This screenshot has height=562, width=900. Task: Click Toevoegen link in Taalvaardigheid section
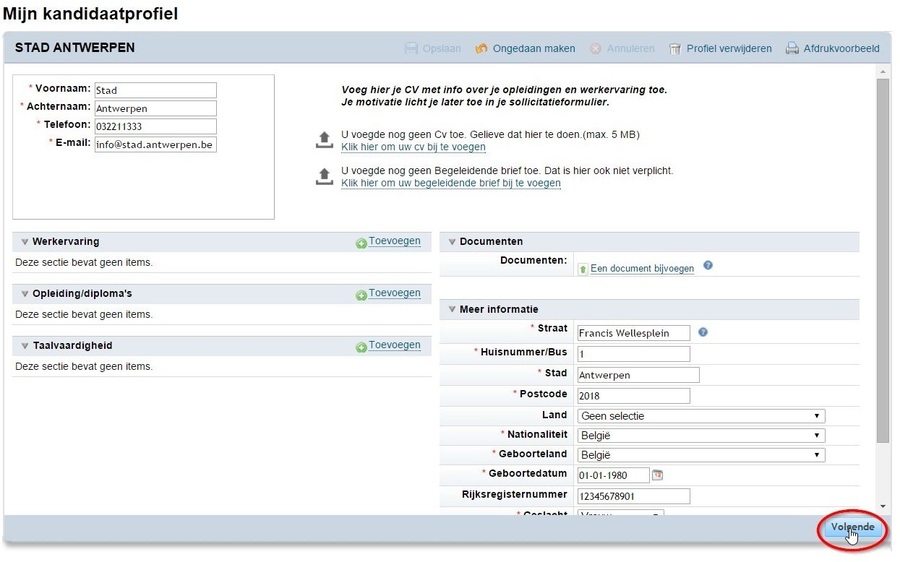(x=394, y=345)
